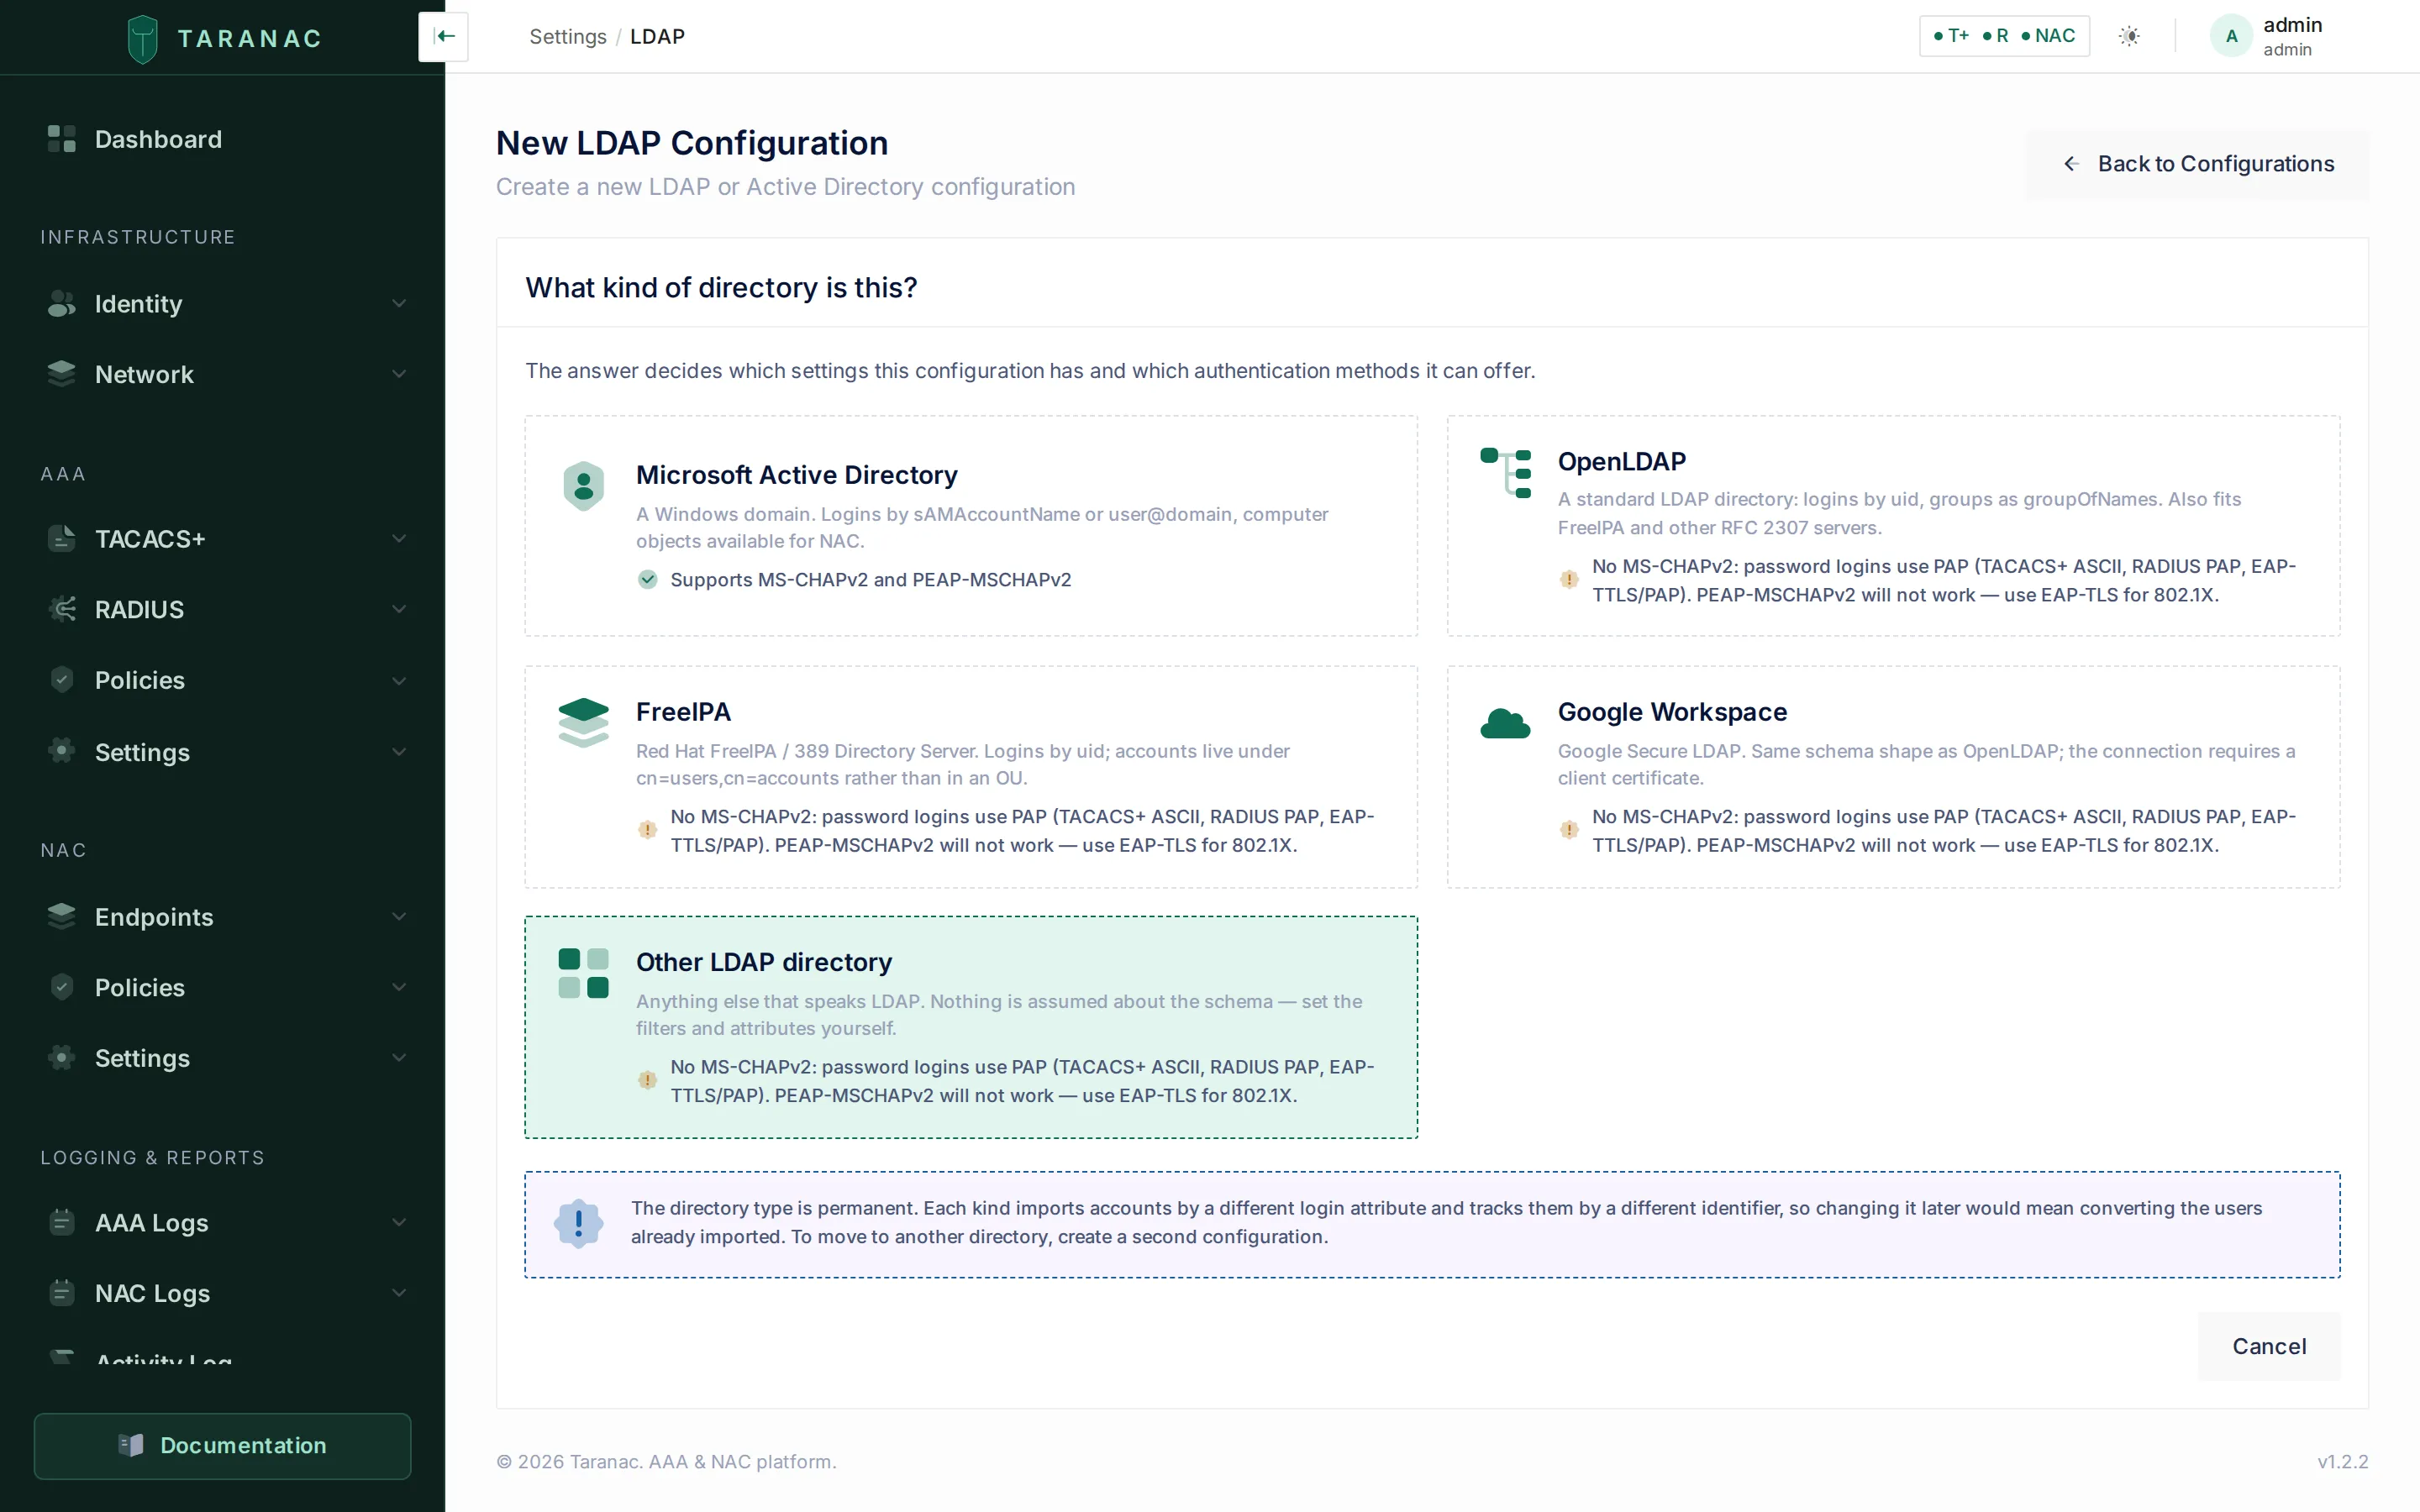2420x1512 pixels.
Task: Click the FreeIPA warning icon
Action: [648, 830]
